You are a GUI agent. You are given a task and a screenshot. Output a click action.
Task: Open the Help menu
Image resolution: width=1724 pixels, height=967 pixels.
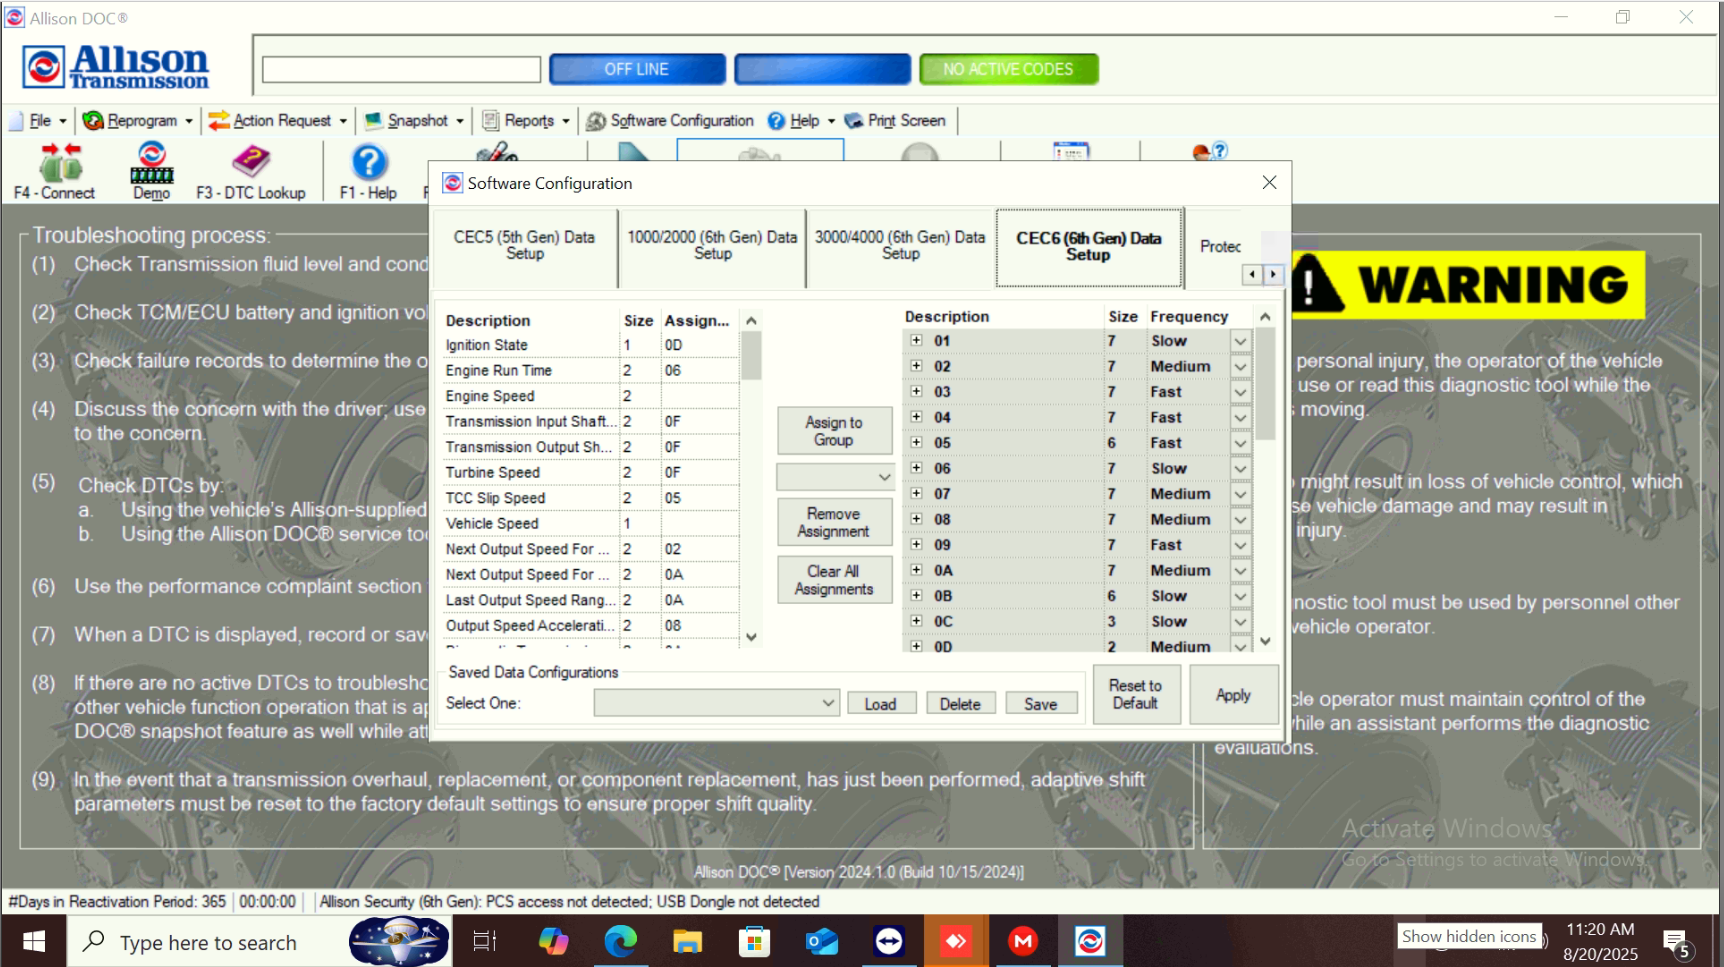coord(801,121)
